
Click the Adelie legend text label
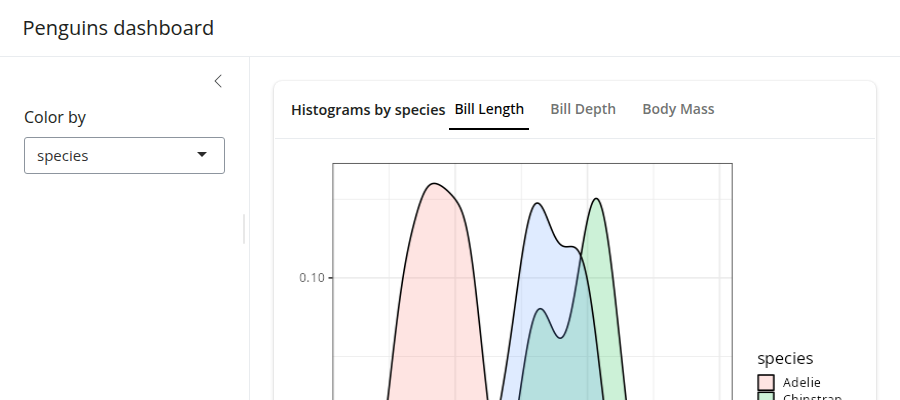[x=802, y=382]
